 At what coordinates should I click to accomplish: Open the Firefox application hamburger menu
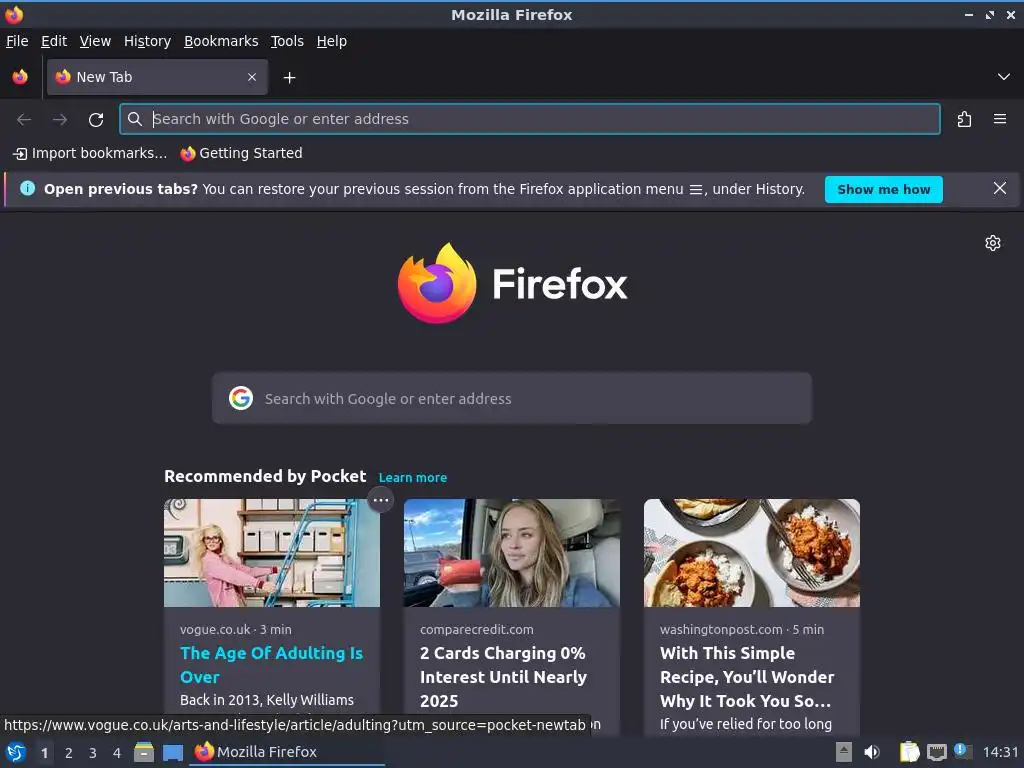click(x=1000, y=119)
